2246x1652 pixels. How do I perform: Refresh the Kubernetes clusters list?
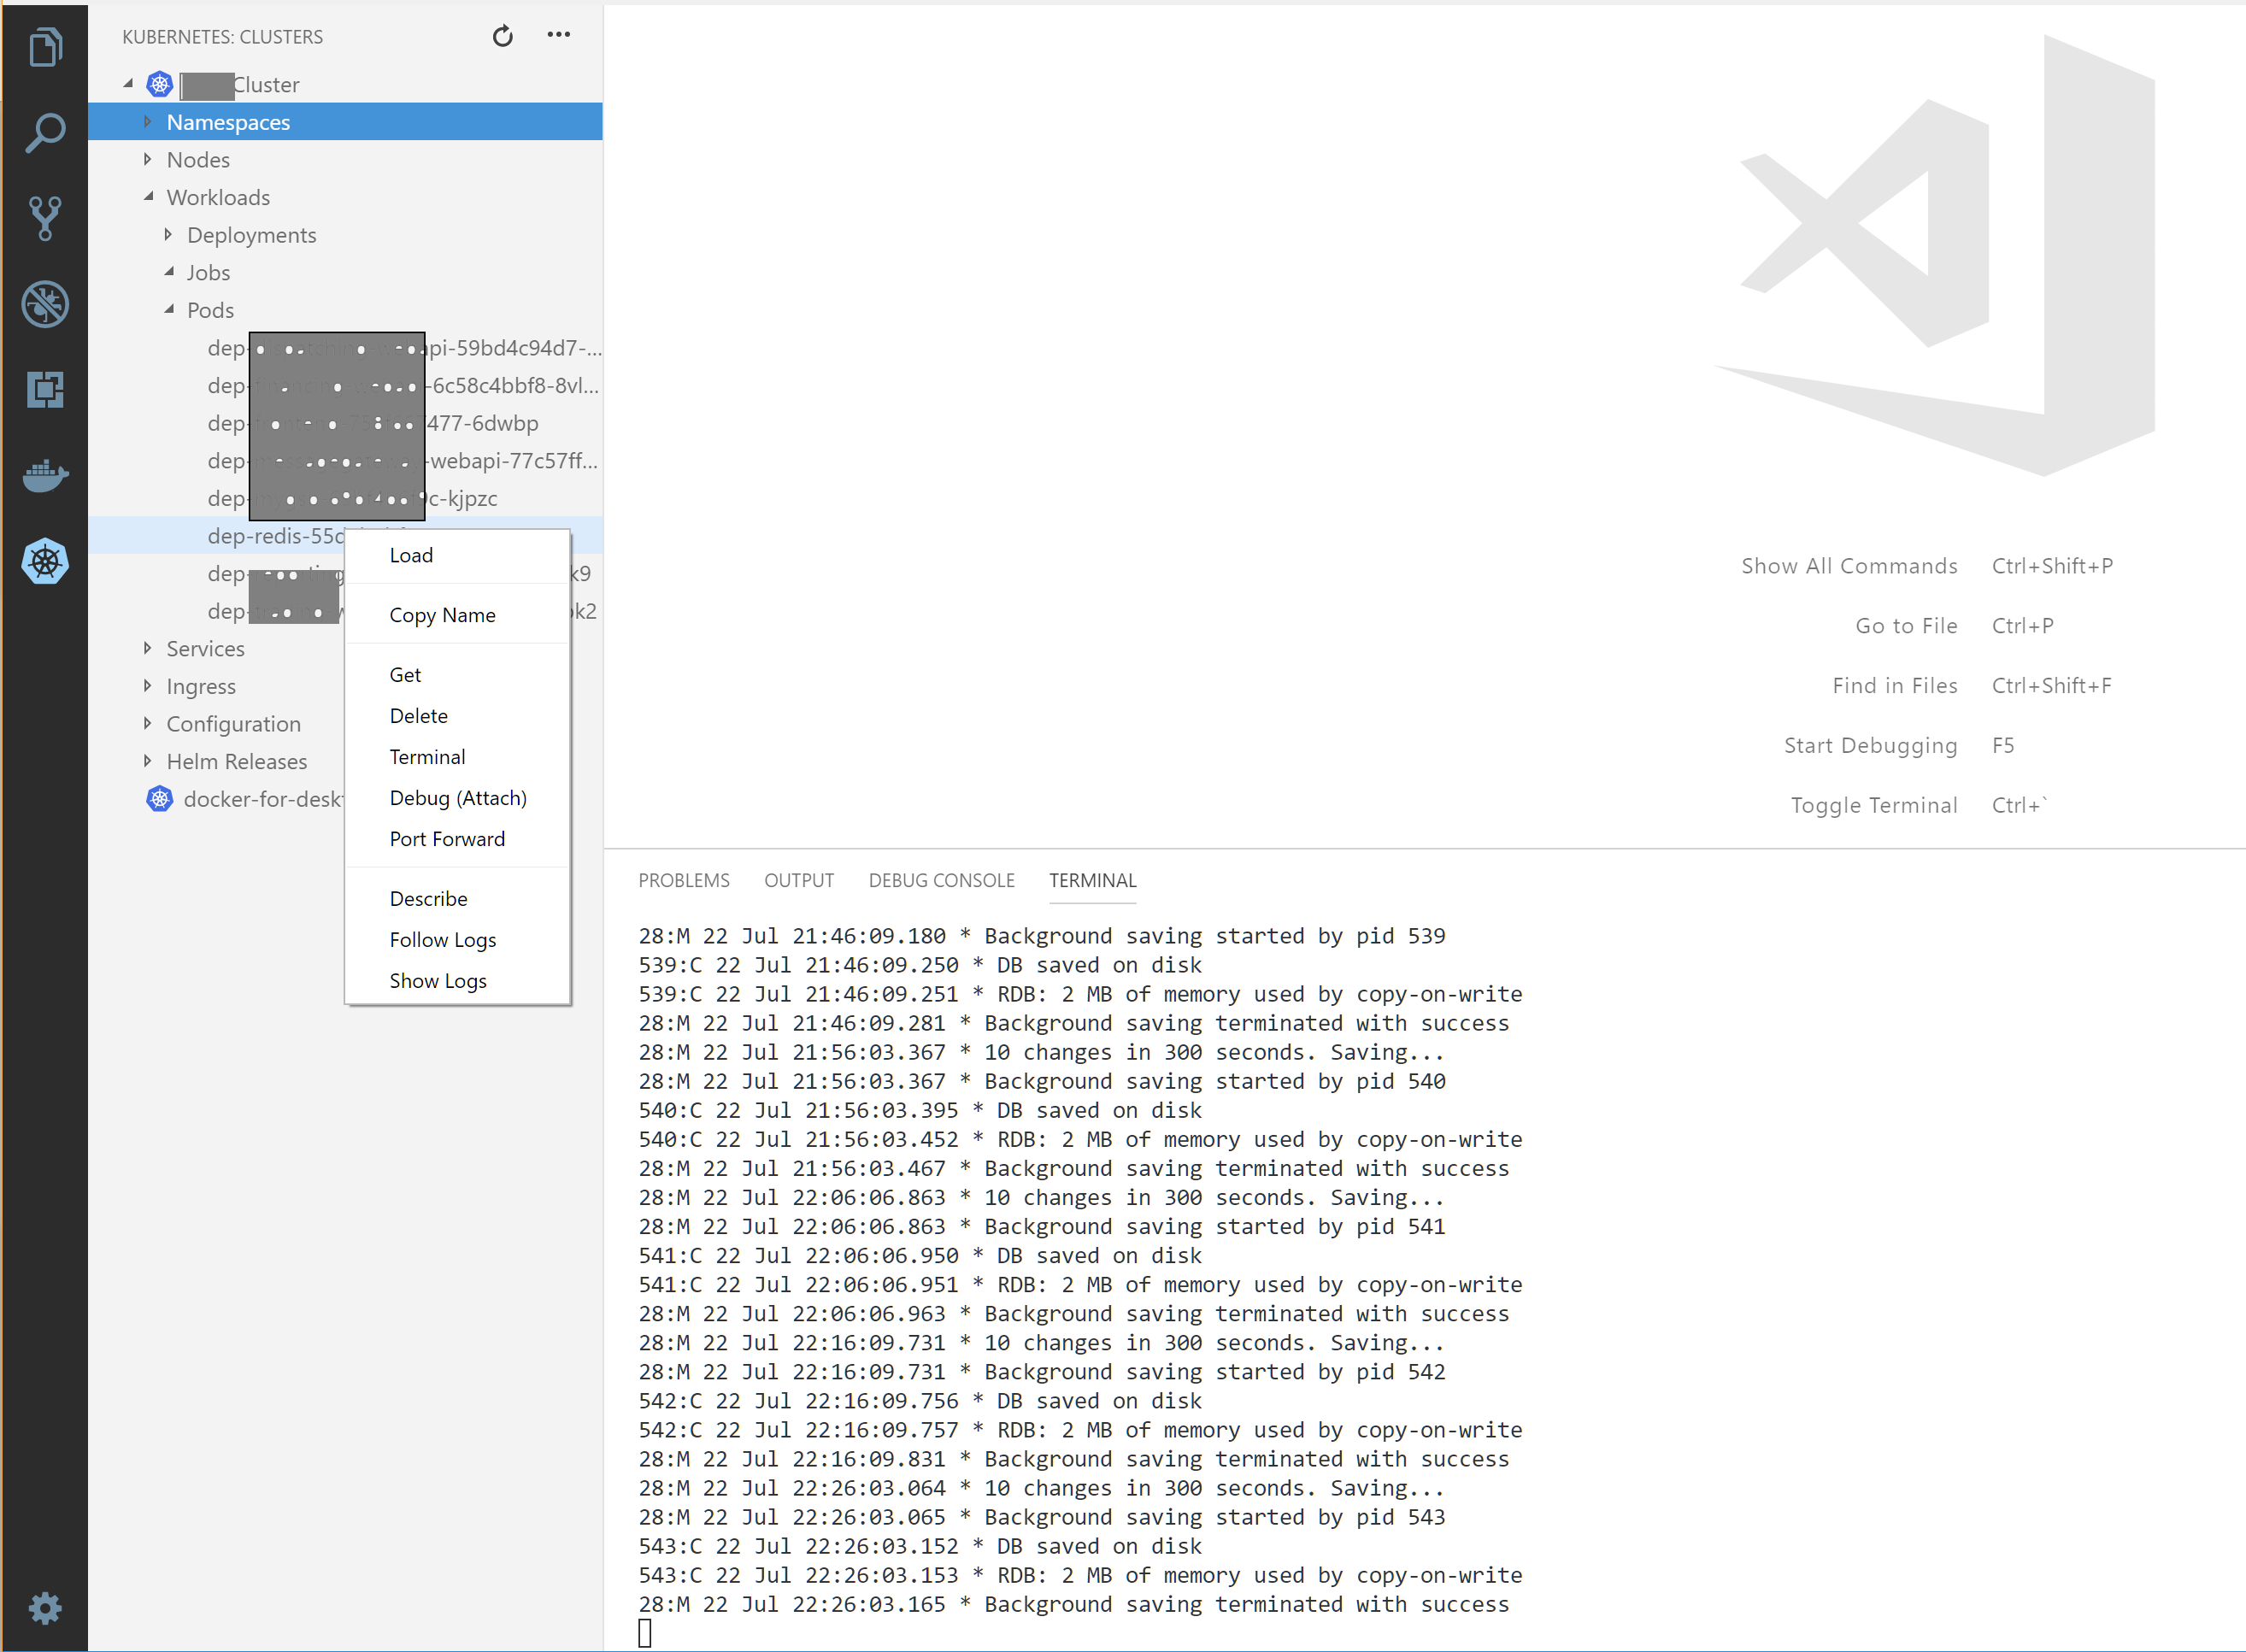[x=503, y=36]
